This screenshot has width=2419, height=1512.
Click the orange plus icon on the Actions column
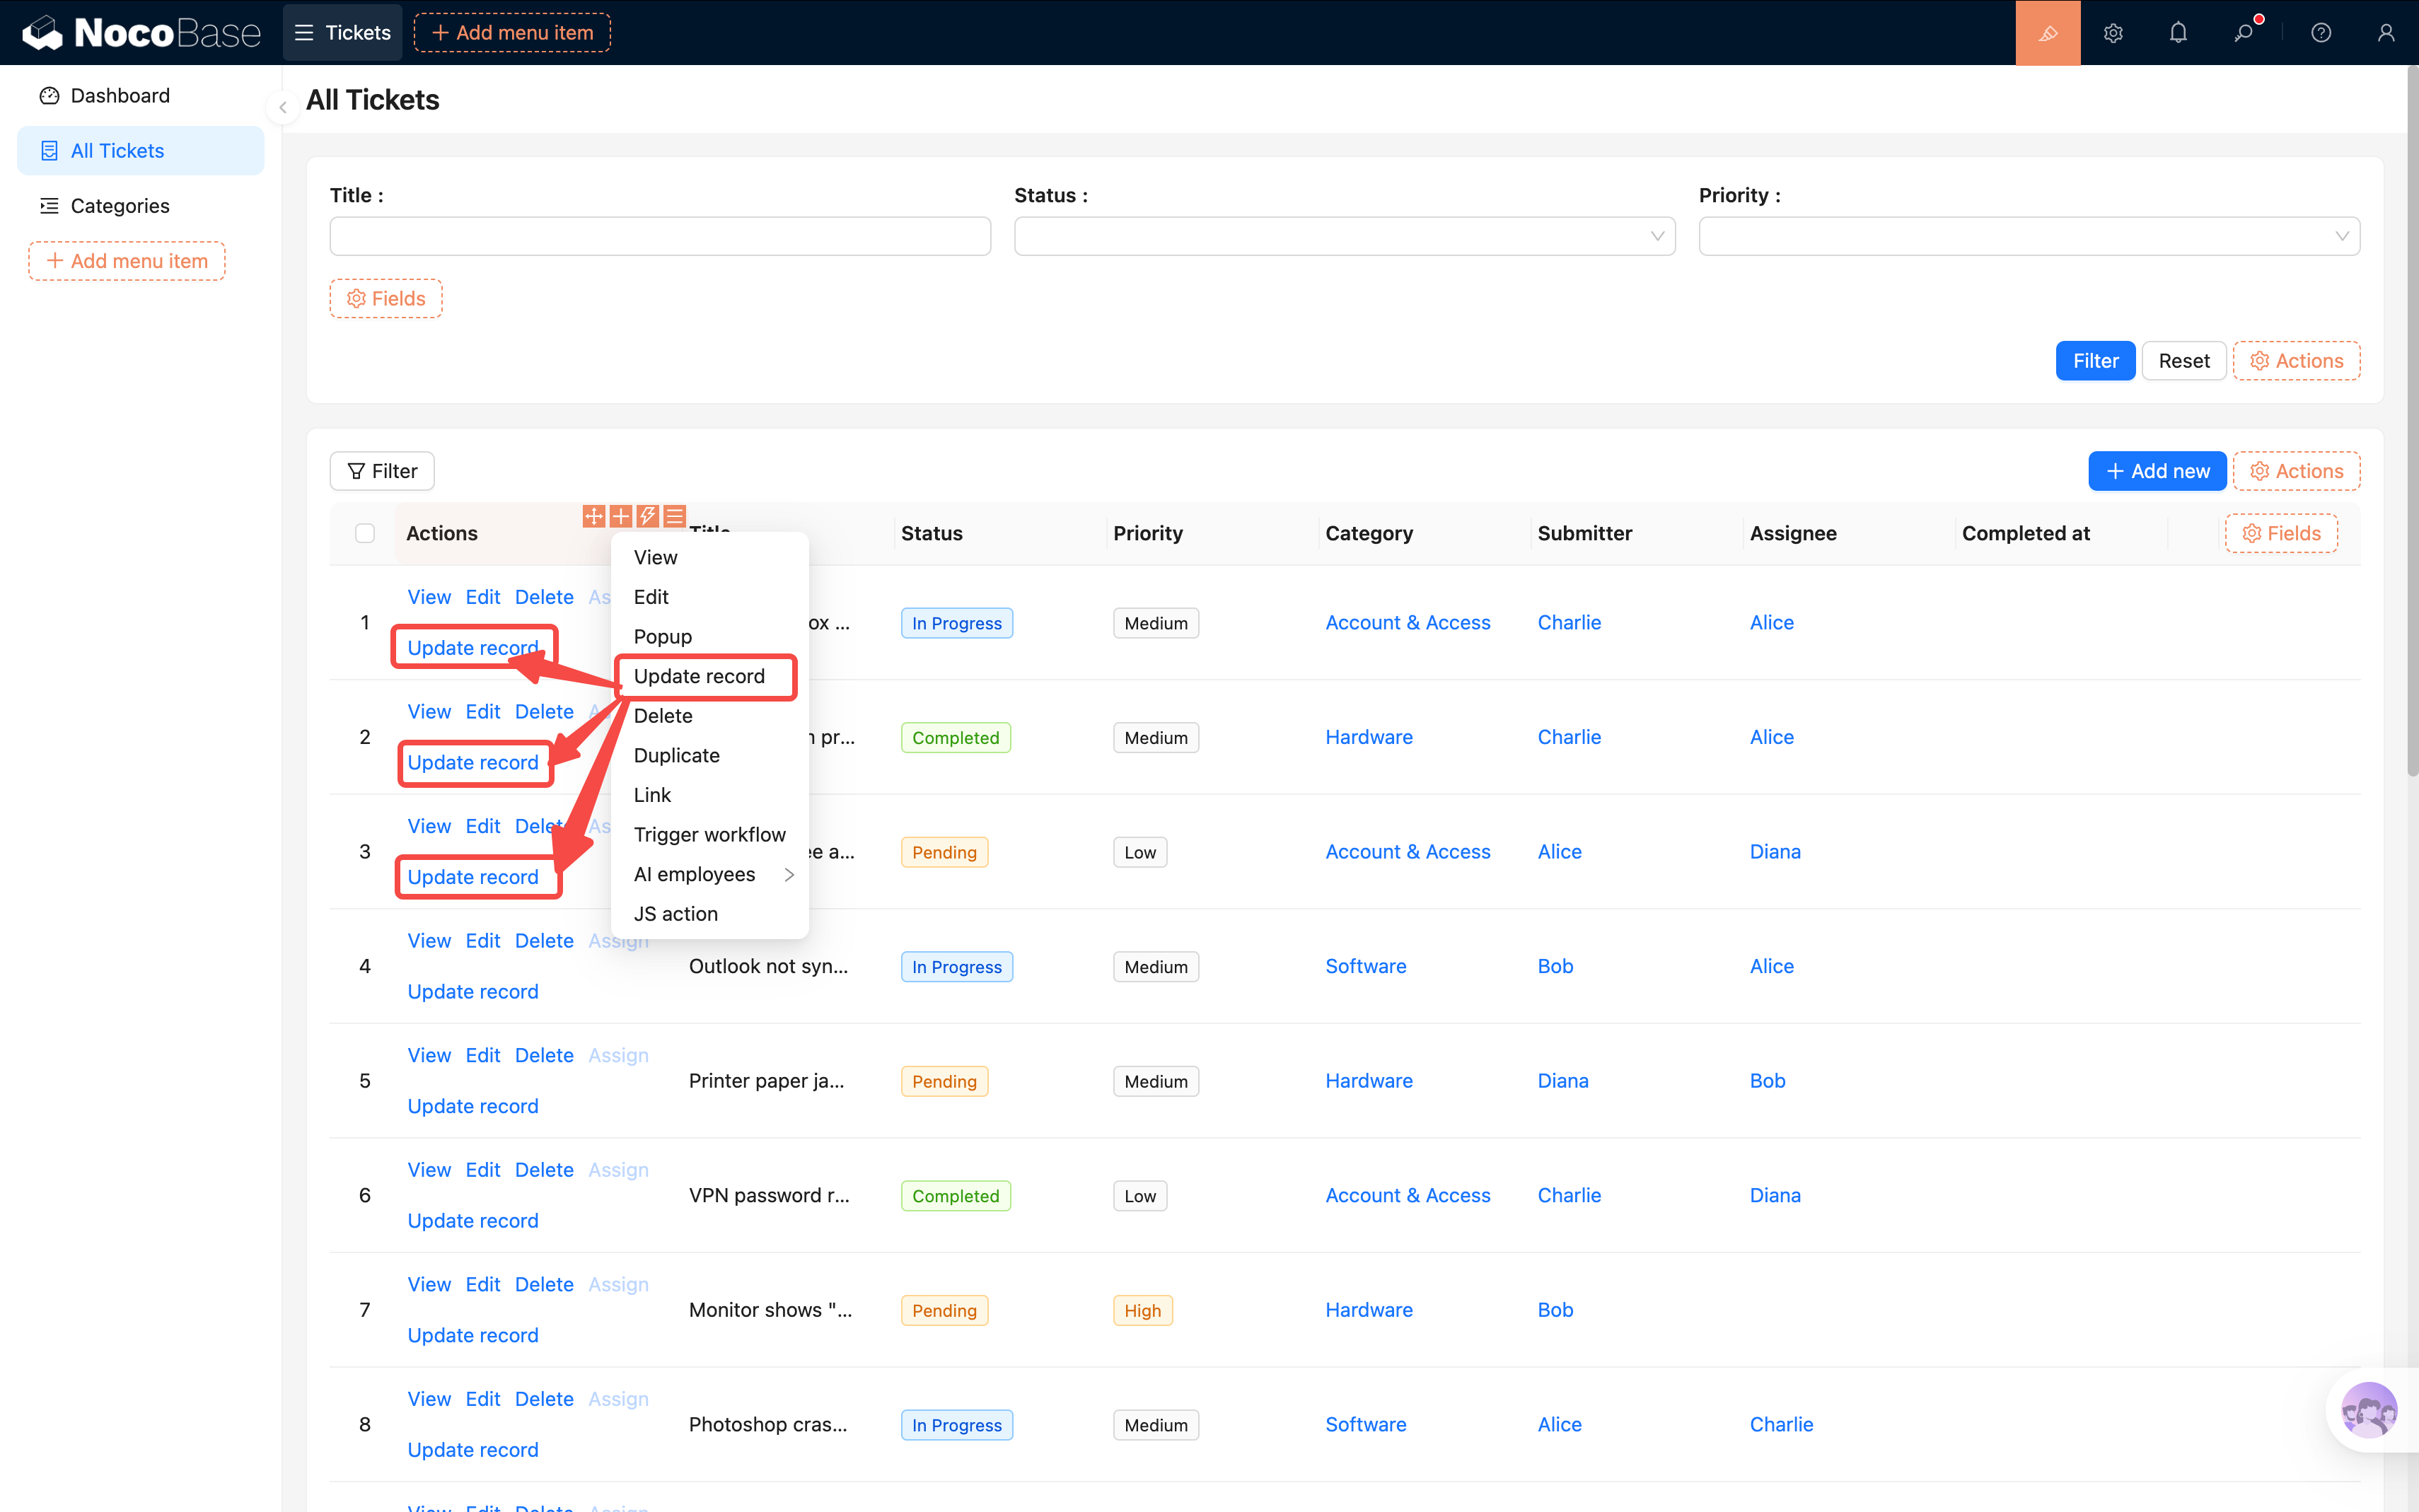click(x=621, y=516)
